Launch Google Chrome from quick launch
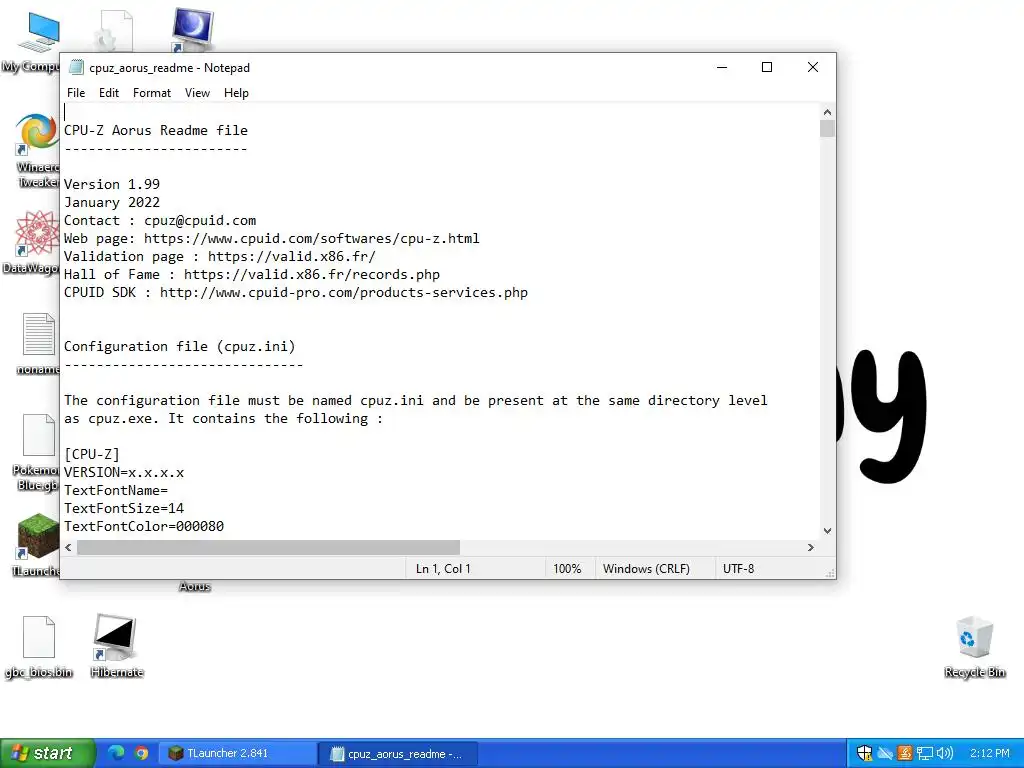The width and height of the screenshot is (1024, 768). (x=141, y=753)
